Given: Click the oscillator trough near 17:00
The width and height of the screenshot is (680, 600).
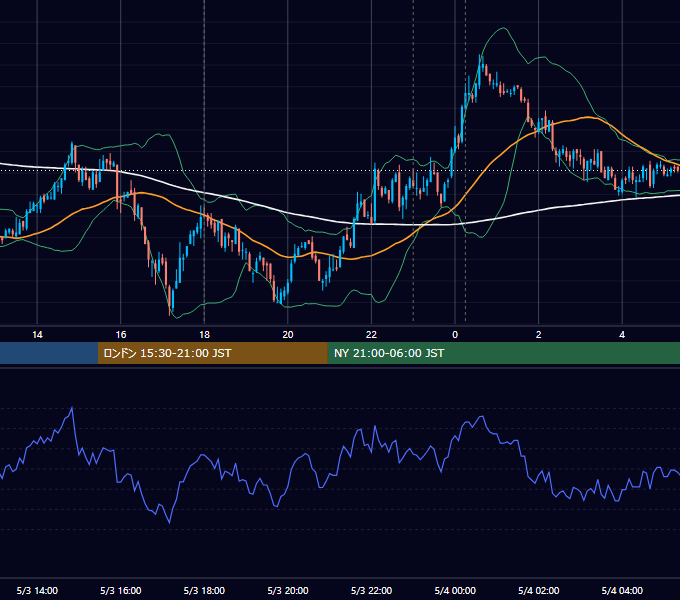Looking at the screenshot, I should point(169,521).
